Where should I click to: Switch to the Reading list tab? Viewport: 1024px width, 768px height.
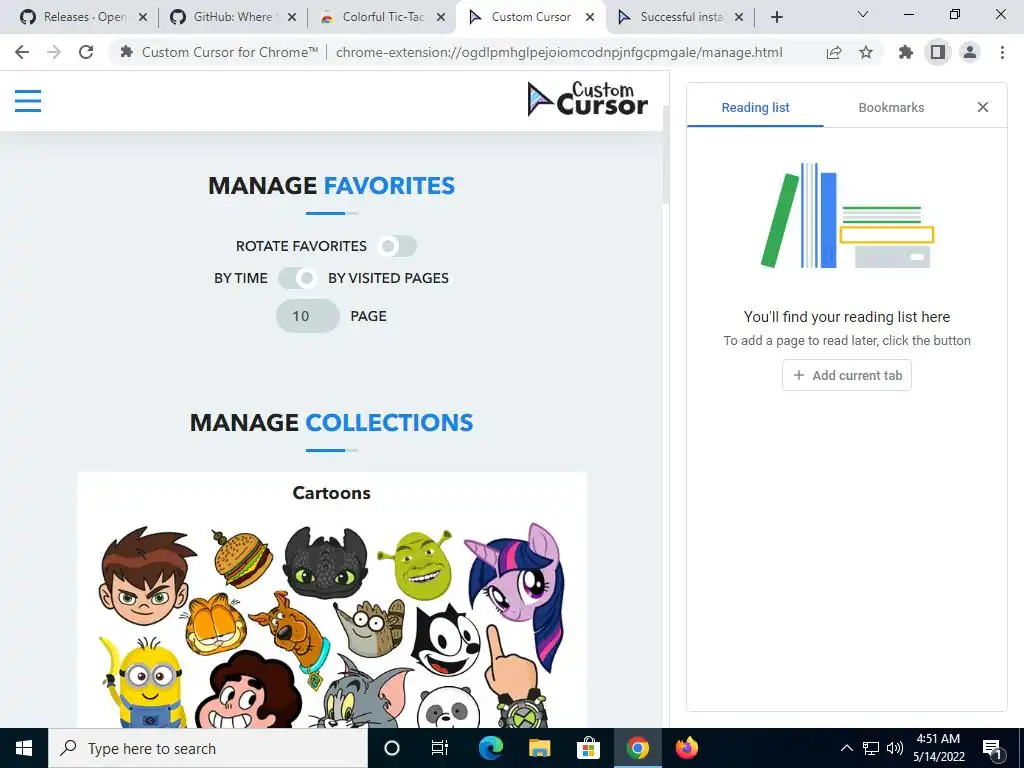point(755,108)
